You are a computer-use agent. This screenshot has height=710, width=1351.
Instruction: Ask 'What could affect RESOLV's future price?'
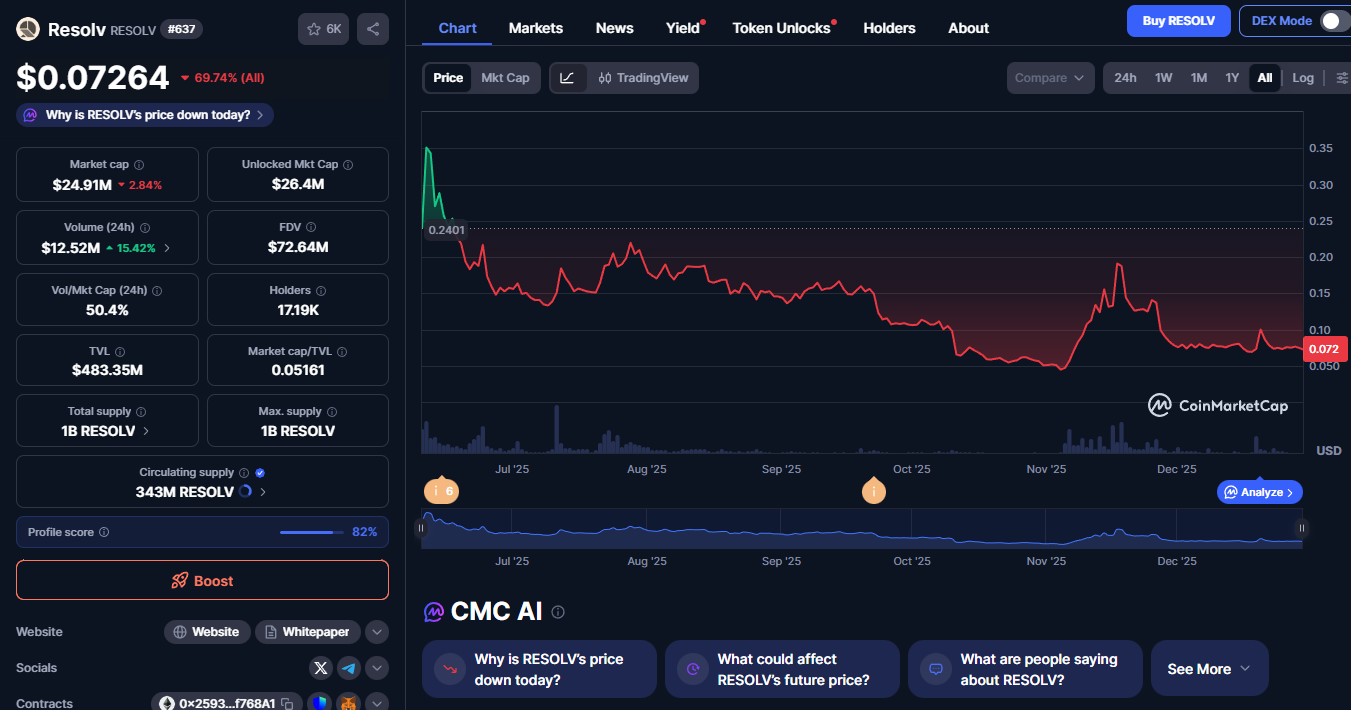point(782,669)
